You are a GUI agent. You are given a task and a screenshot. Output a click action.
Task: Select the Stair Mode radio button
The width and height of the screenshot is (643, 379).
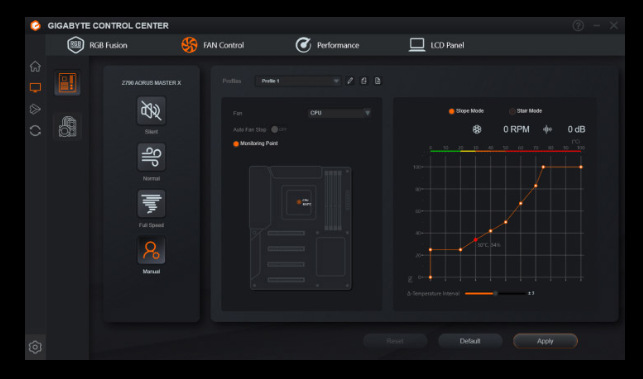coord(512,111)
